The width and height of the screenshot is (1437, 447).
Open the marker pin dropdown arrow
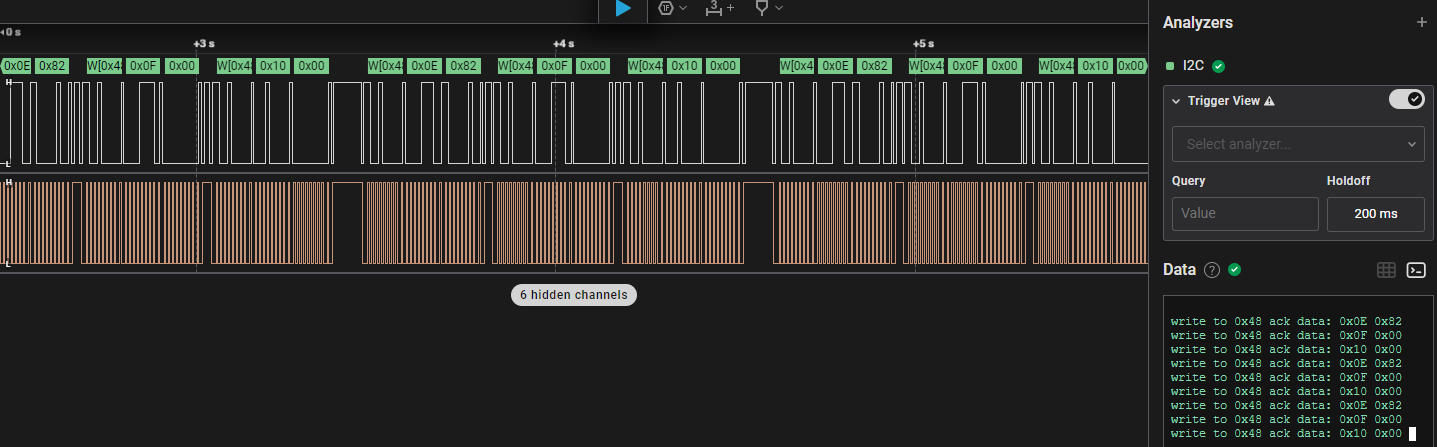(779, 8)
